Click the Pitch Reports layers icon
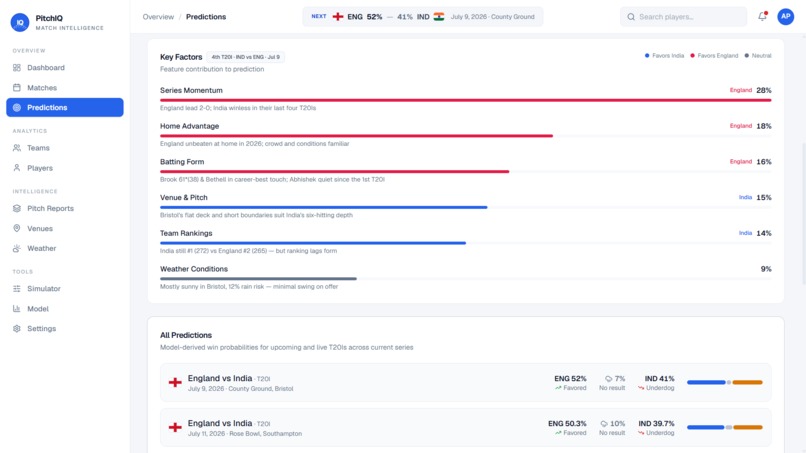Viewport: 806px width, 453px height. click(x=16, y=208)
